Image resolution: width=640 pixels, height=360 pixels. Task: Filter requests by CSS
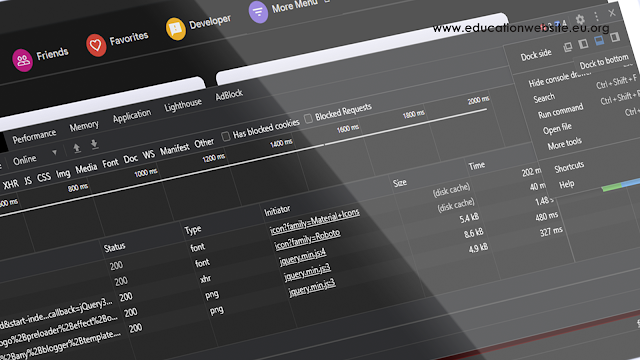click(x=44, y=177)
